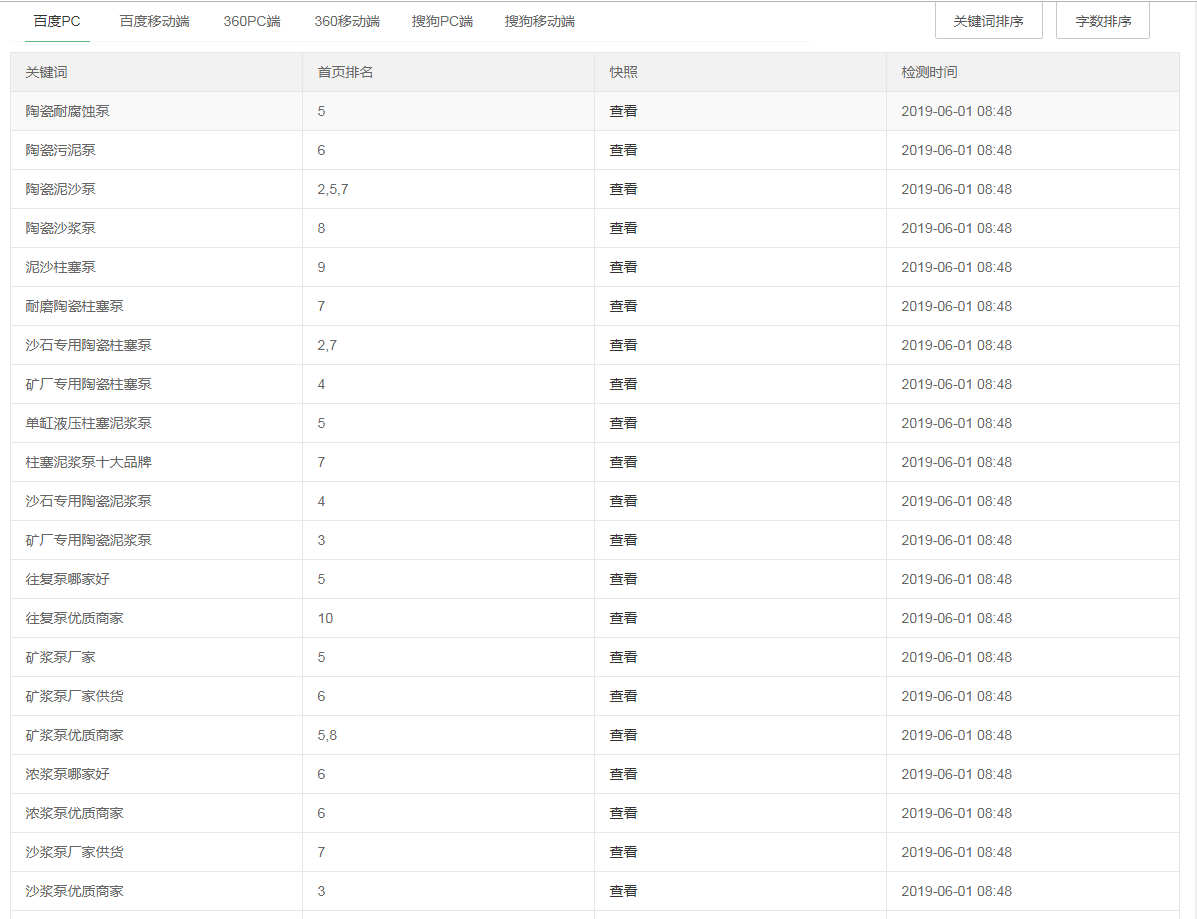The height and width of the screenshot is (919, 1197).
Task: Click the 检测时间 column header
Action: coord(929,72)
